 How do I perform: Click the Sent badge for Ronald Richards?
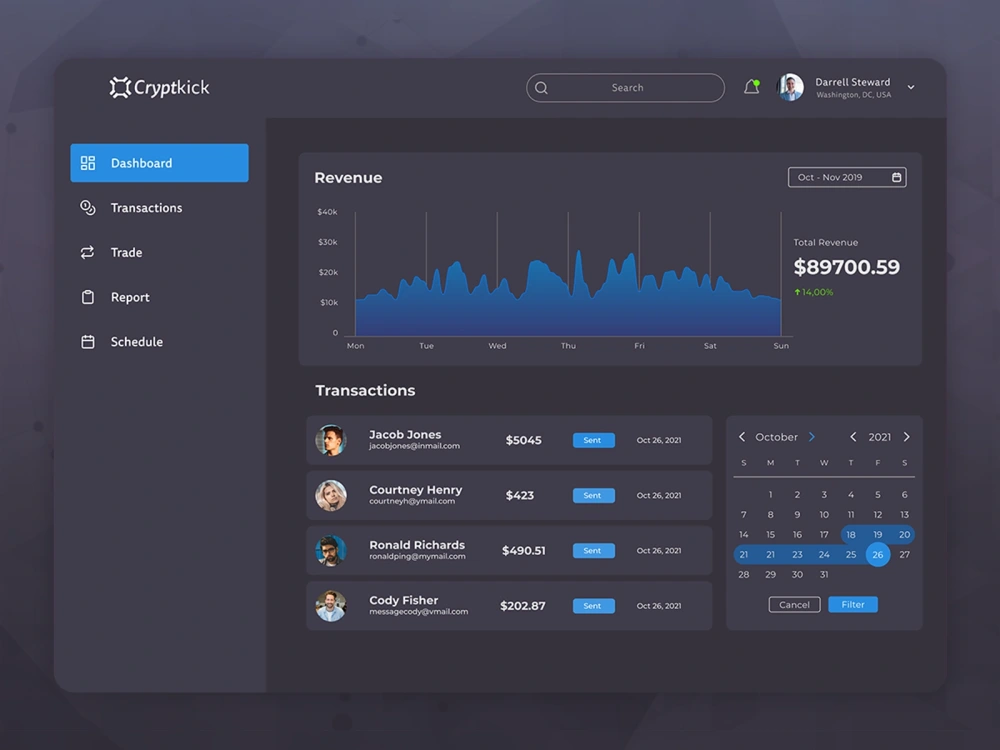pos(594,550)
